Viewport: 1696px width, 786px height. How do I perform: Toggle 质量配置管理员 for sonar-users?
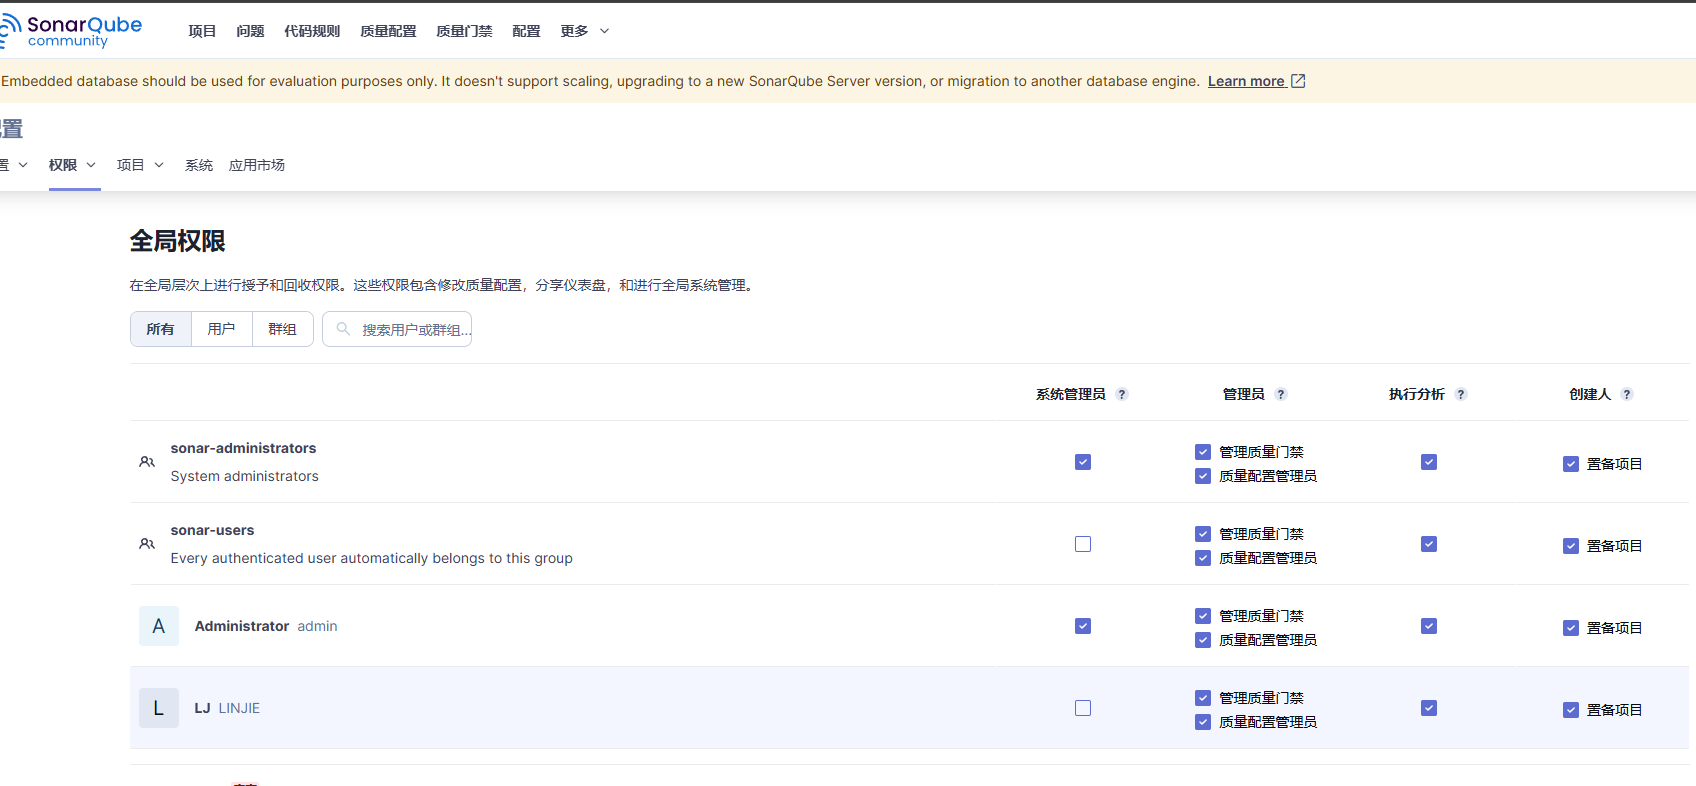1203,558
